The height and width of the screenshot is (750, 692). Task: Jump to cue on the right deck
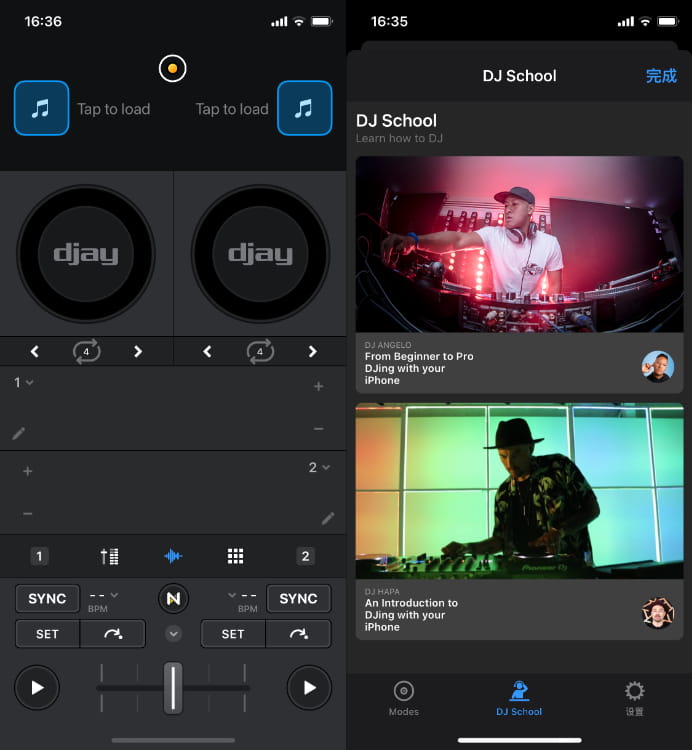pos(298,634)
